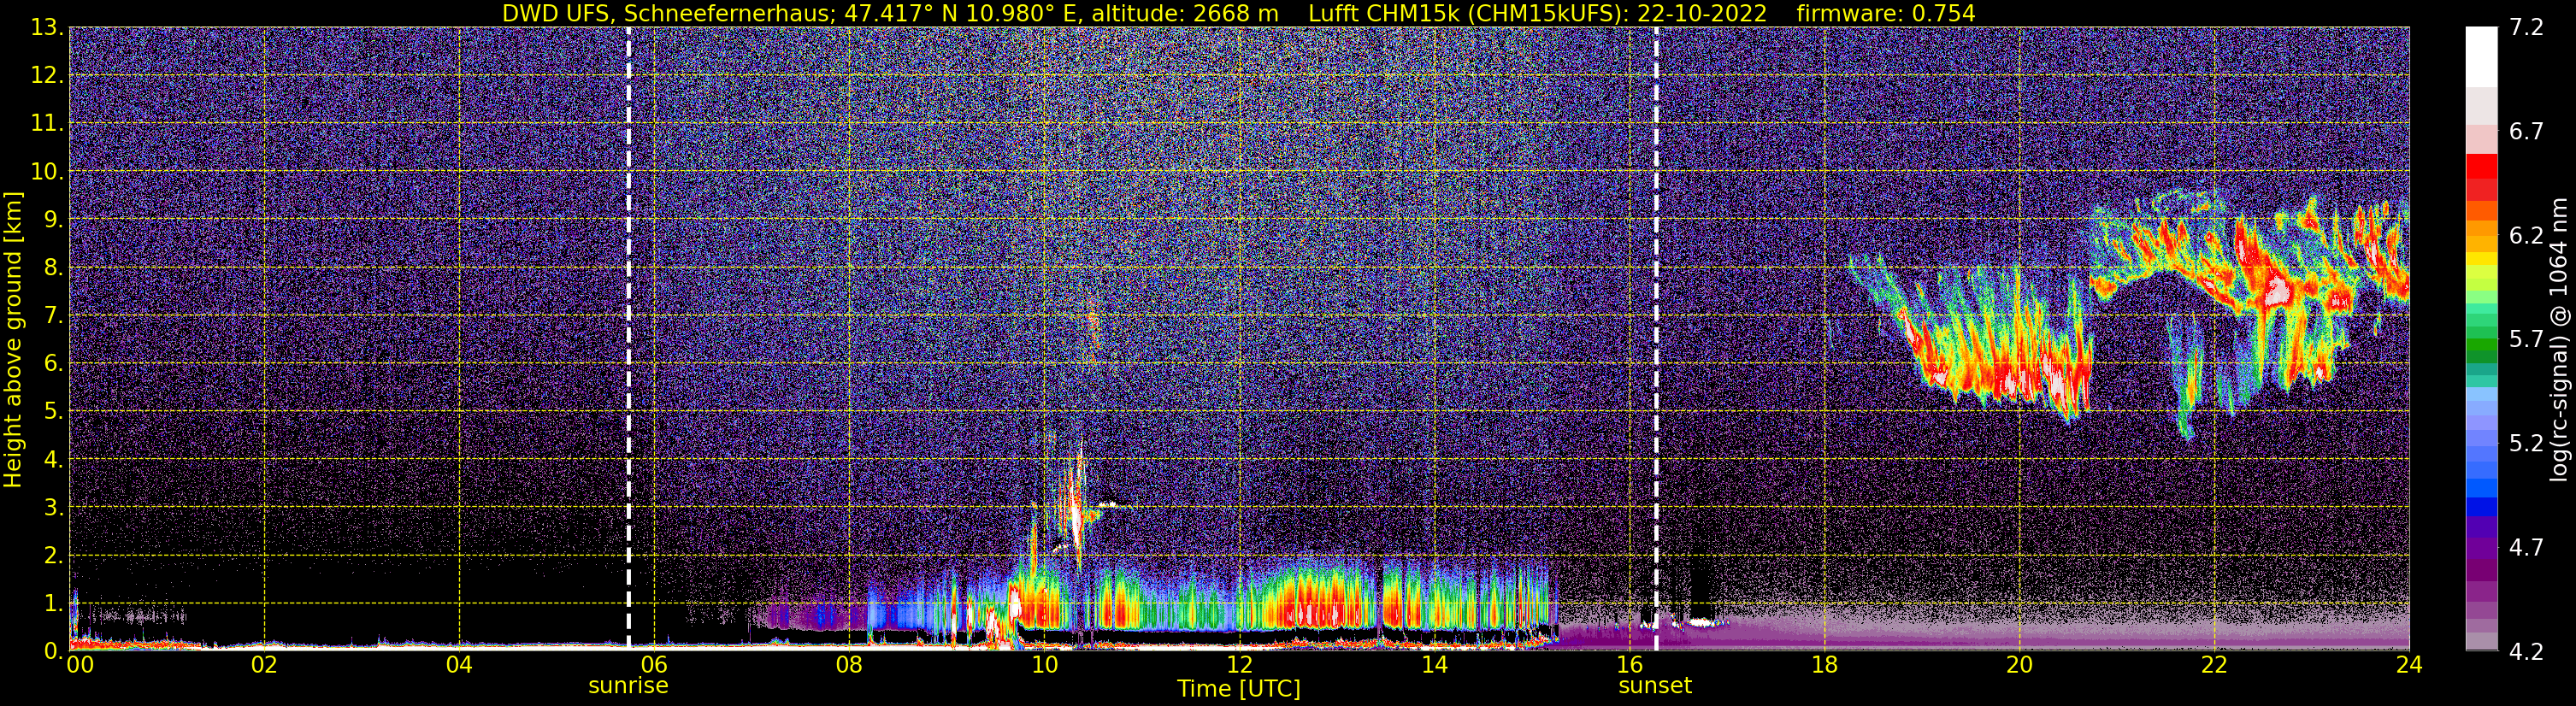Click the 'firmware: 0.754' text in title

1886,13
